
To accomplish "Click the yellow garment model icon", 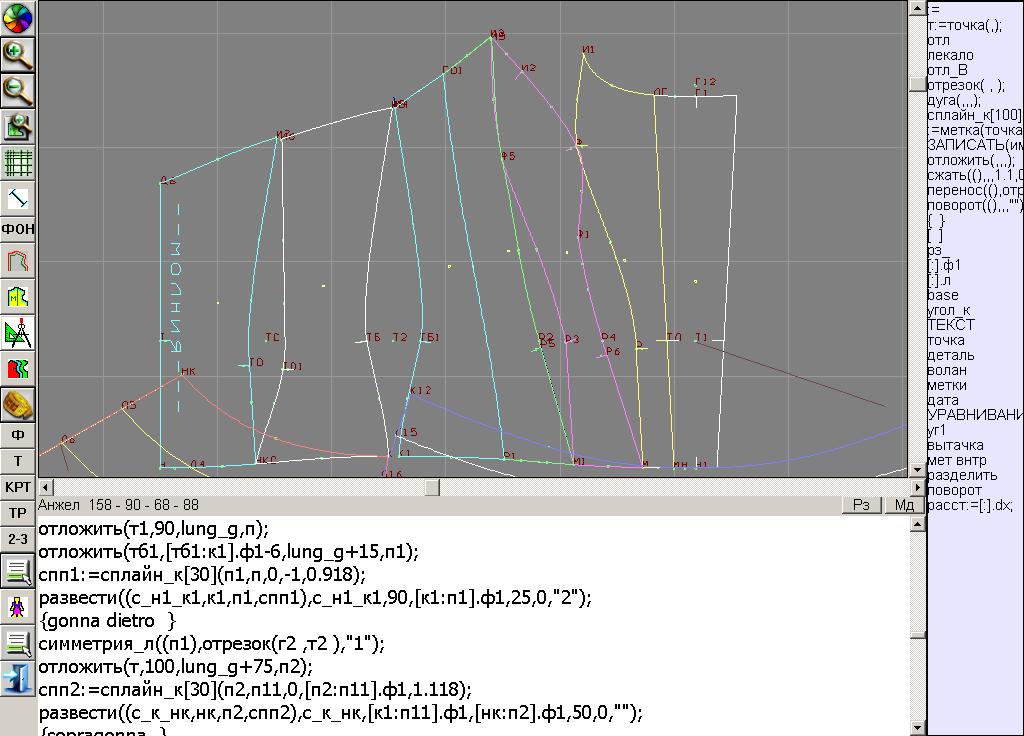I will (18, 297).
